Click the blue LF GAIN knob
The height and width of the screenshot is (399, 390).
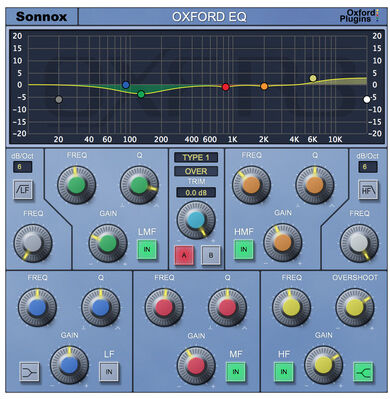[69, 365]
